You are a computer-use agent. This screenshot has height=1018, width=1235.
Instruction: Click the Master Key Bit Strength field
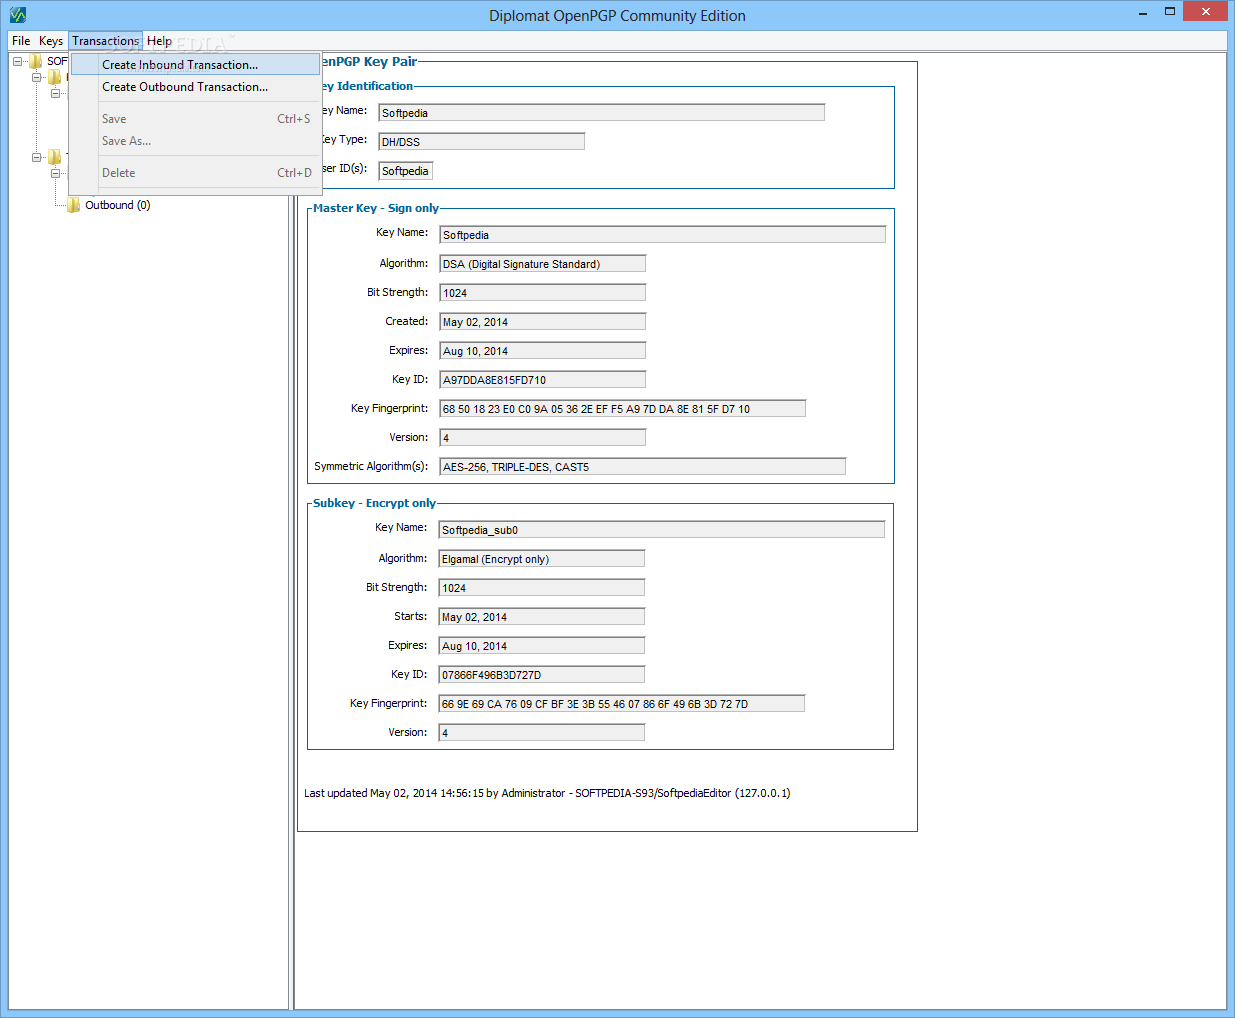point(542,293)
